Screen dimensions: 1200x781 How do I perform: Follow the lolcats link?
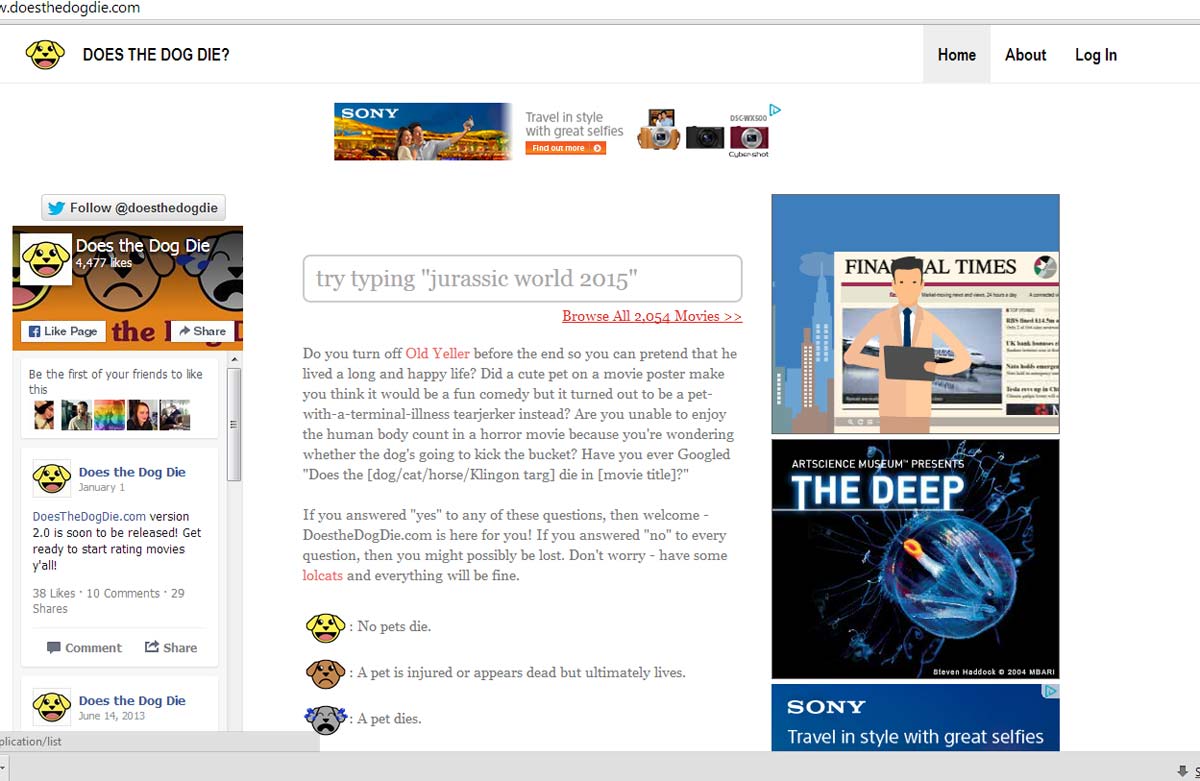[x=323, y=576]
